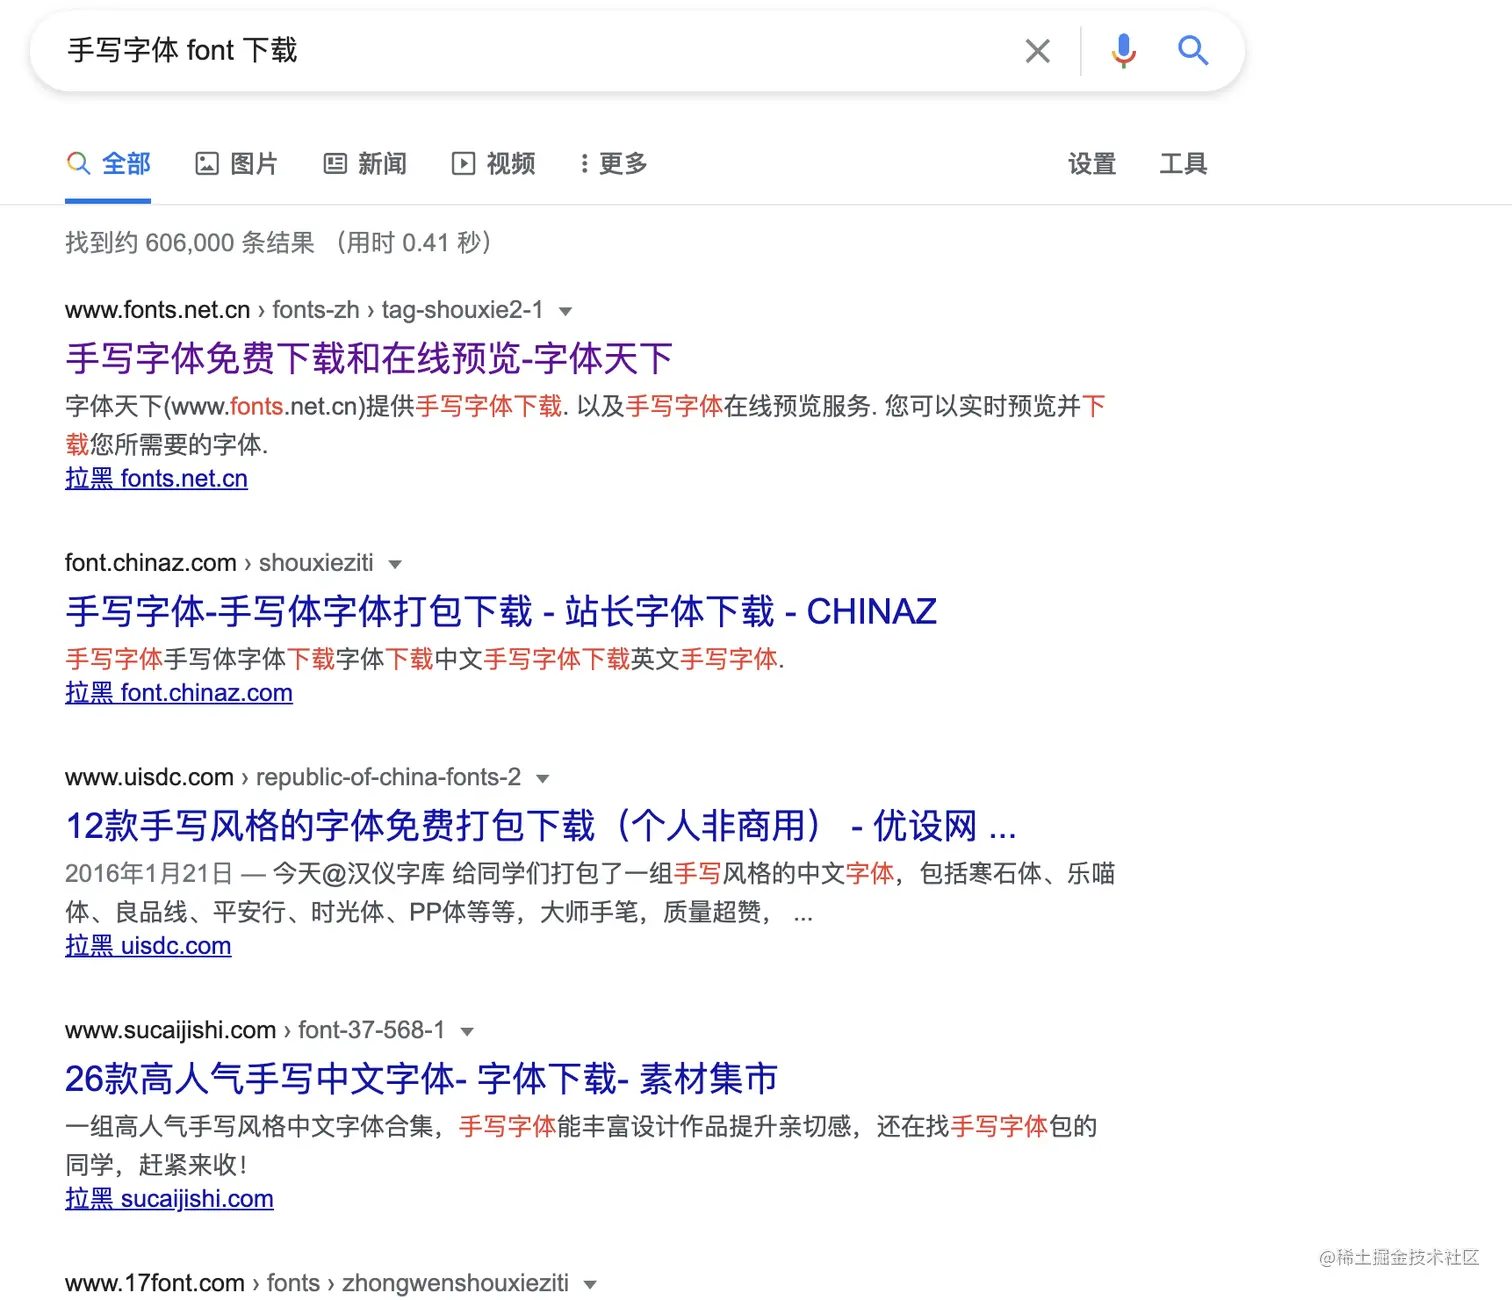Click the font.chinaz.com › shouxieziti URL text
1512x1300 pixels.
219,563
